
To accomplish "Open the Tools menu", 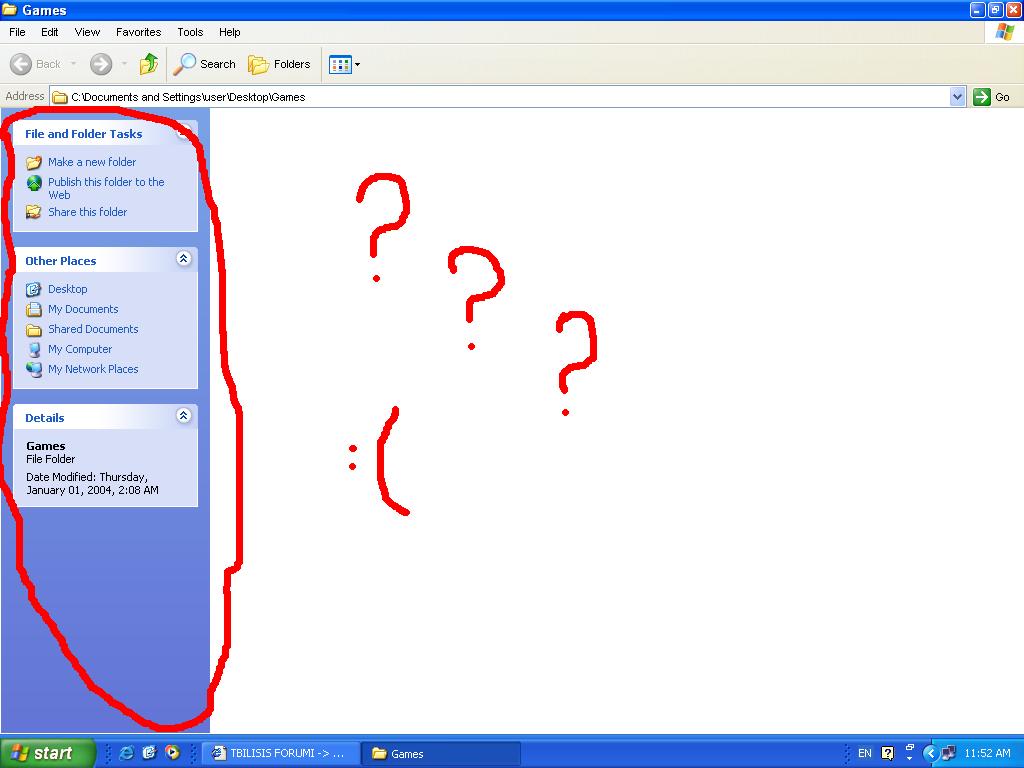I will tap(190, 32).
